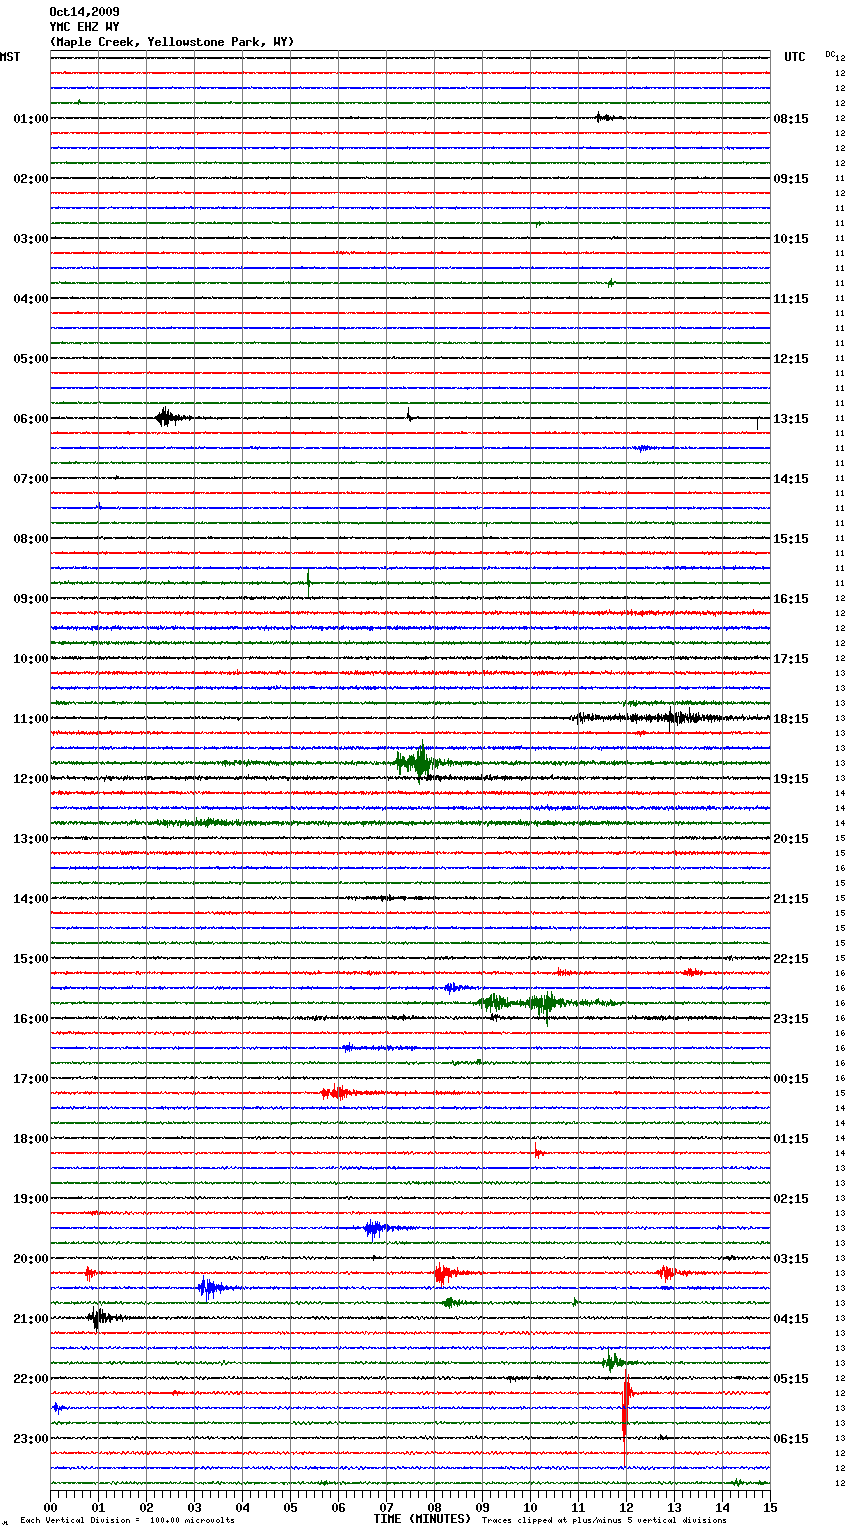This screenshot has width=850, height=1534.
Task: Select the "08:15" UTC time label
Action: point(791,119)
